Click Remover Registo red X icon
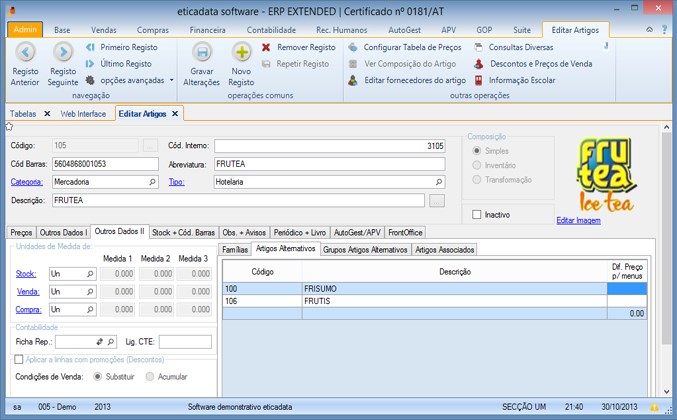The width and height of the screenshot is (677, 420). [x=267, y=47]
